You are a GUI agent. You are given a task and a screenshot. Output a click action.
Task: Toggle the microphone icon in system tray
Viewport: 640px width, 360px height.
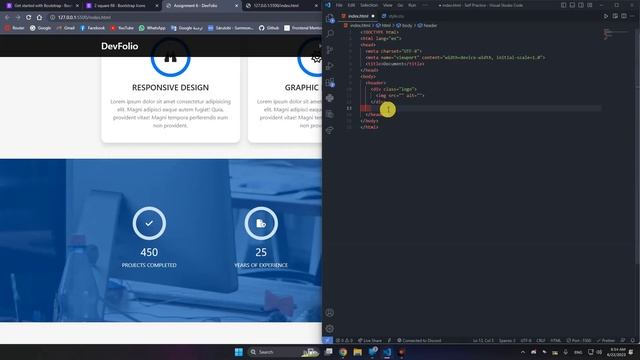coord(565,352)
